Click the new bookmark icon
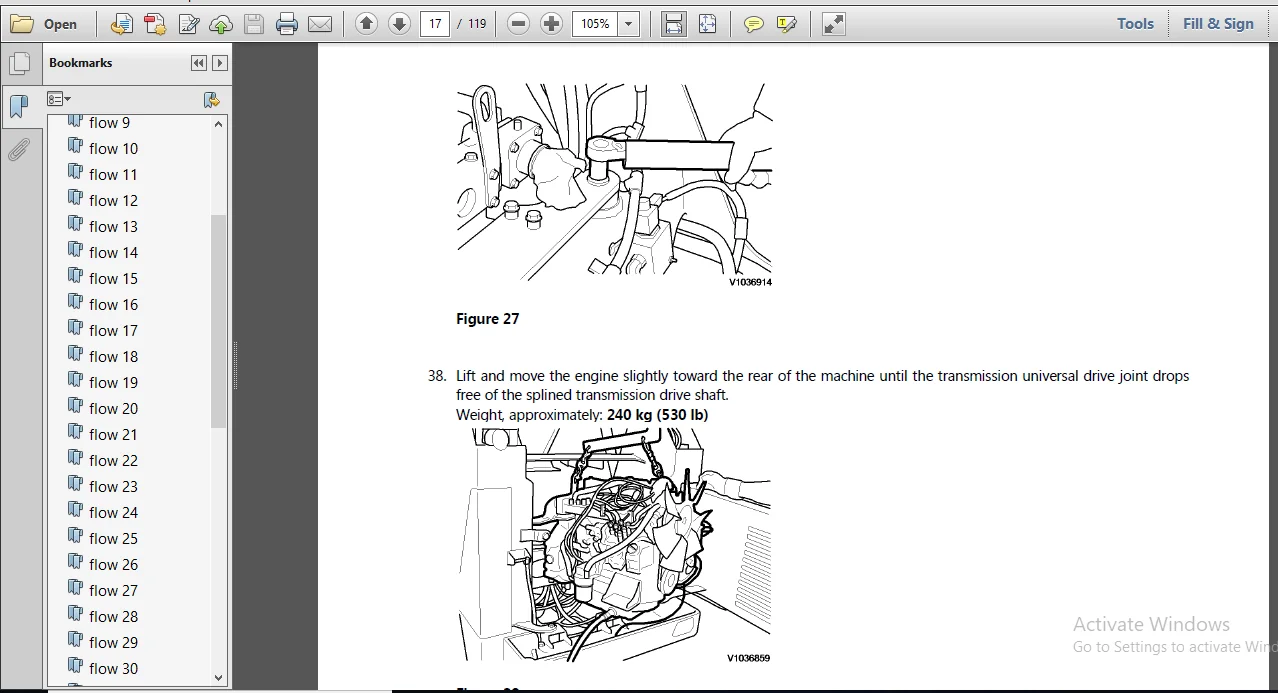Viewport: 1278px width, 693px height. pyautogui.click(x=211, y=99)
